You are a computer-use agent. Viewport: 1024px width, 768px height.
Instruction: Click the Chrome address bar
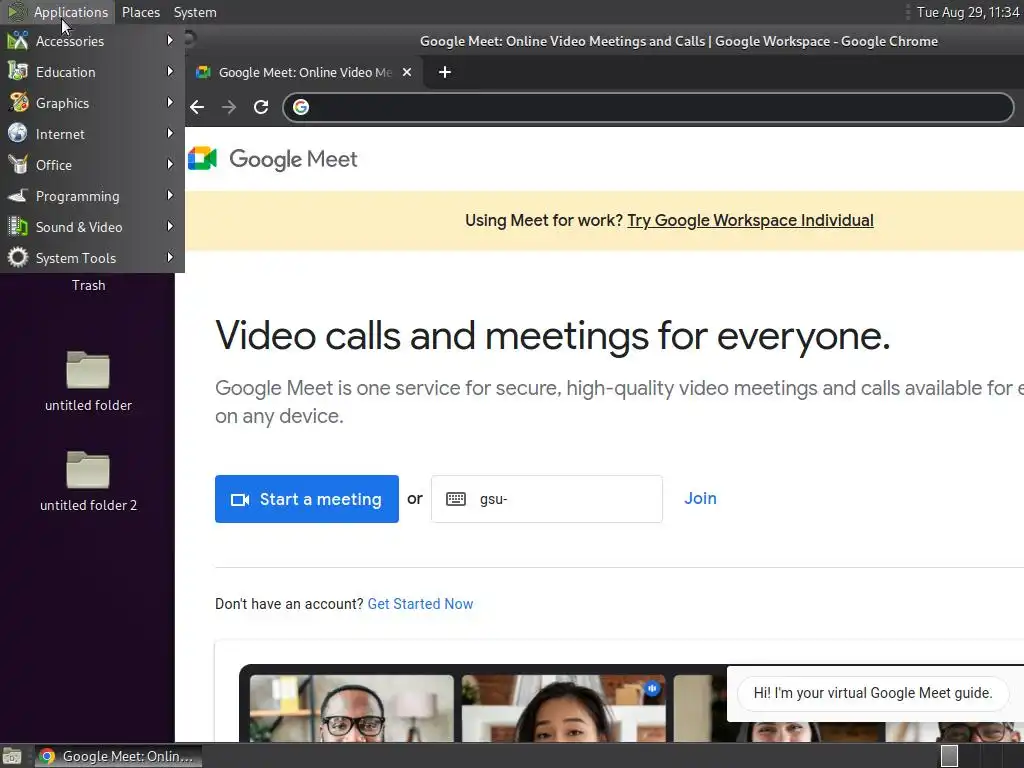(648, 107)
